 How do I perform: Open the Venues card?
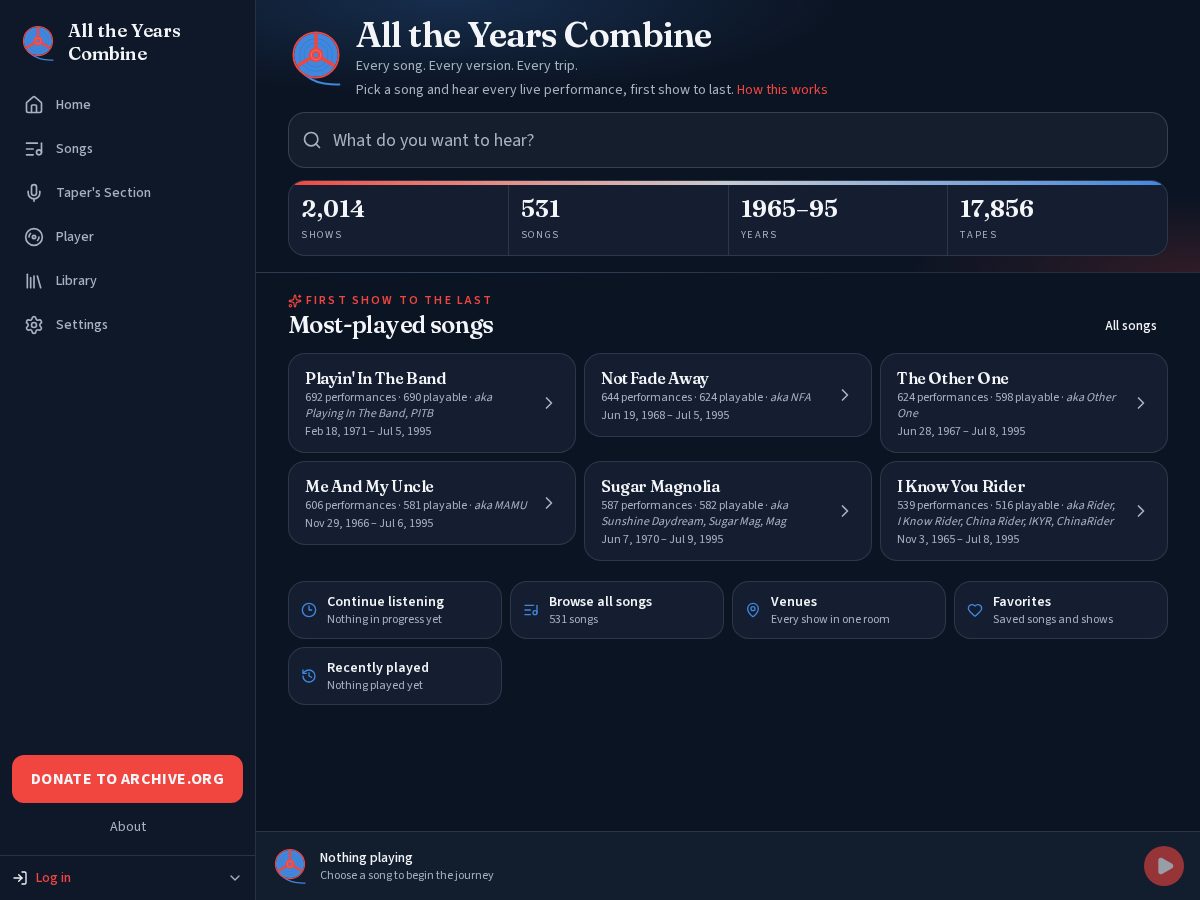coord(839,610)
